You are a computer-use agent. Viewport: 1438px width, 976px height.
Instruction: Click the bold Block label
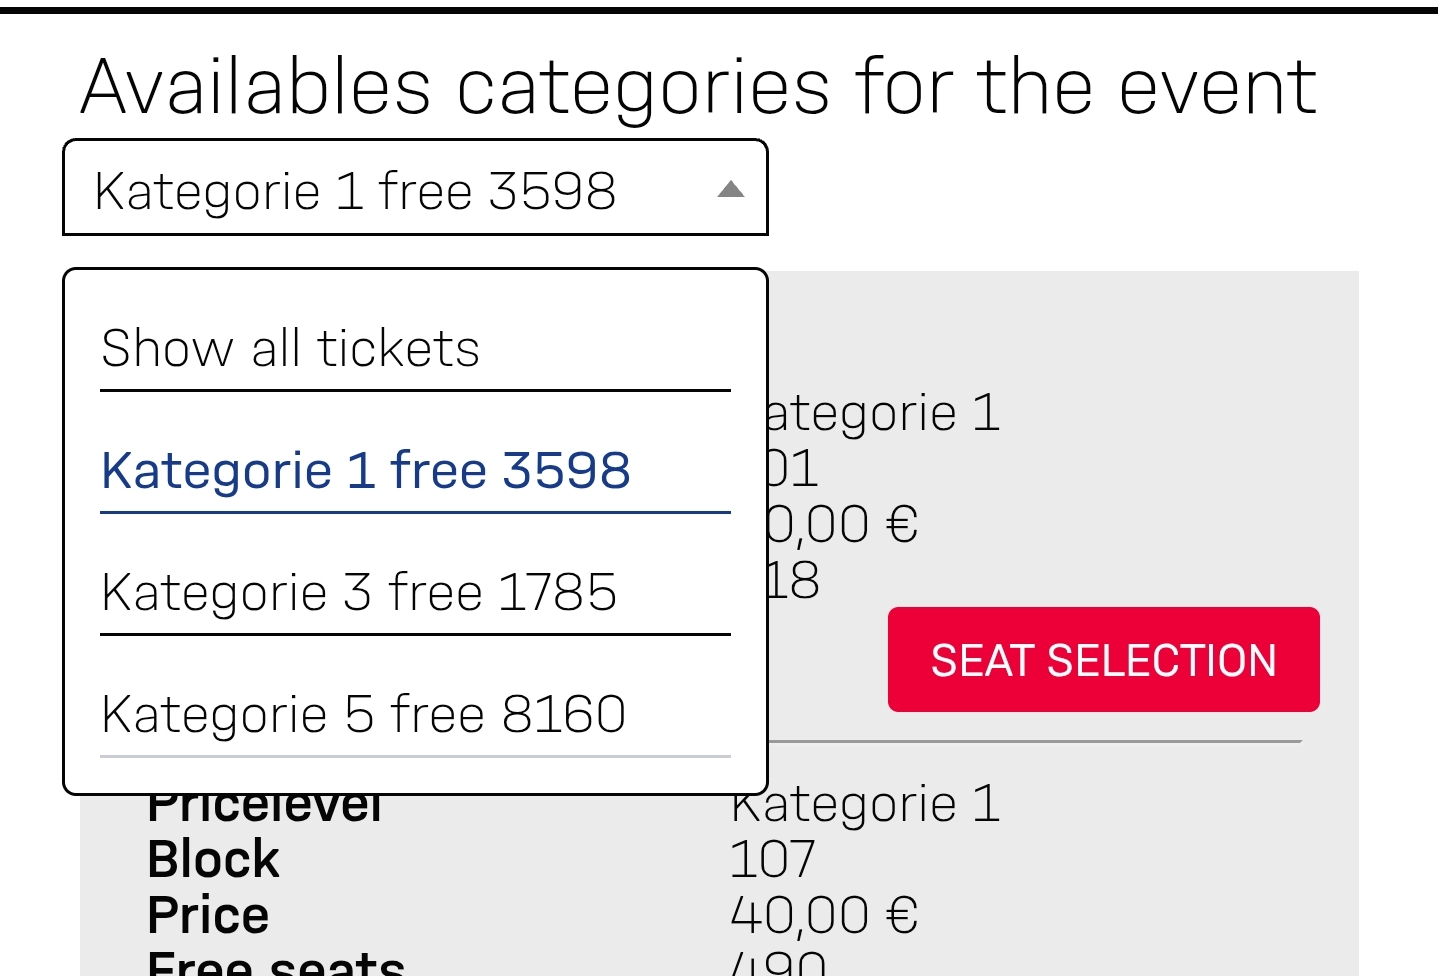(213, 860)
